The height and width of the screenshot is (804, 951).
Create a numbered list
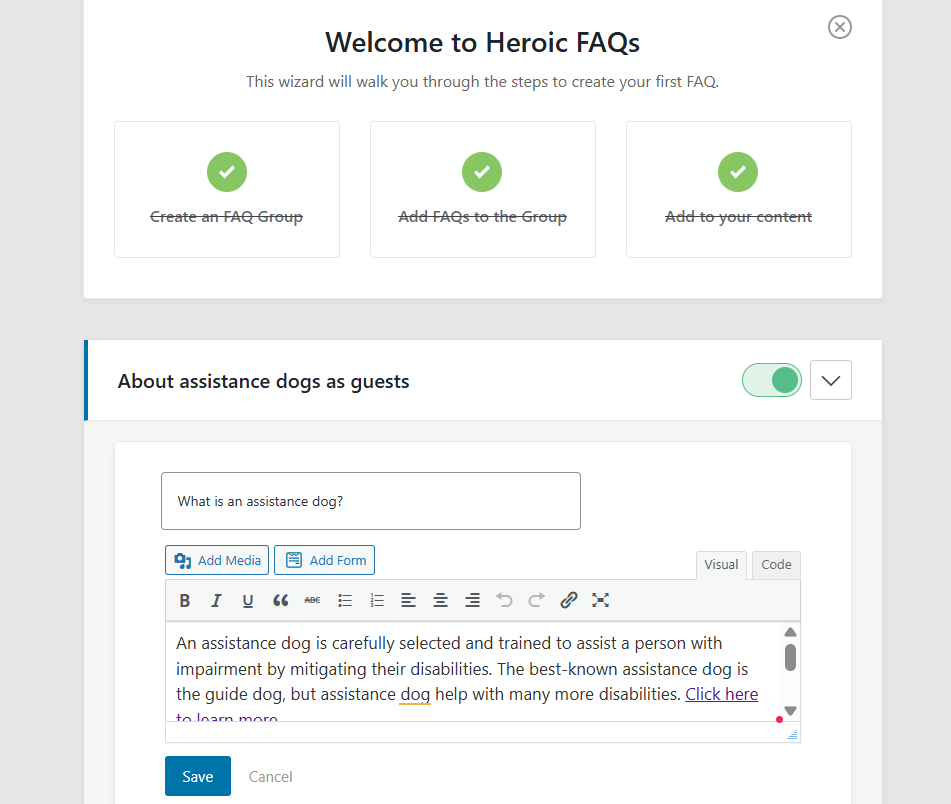377,600
